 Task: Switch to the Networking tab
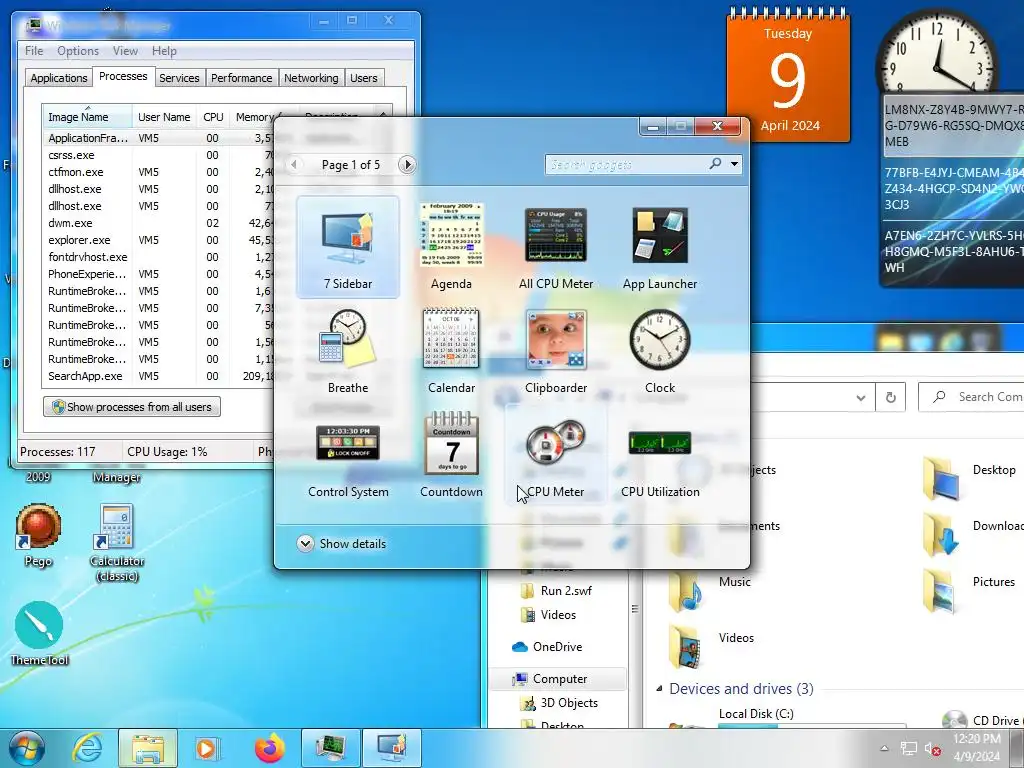[311, 78]
